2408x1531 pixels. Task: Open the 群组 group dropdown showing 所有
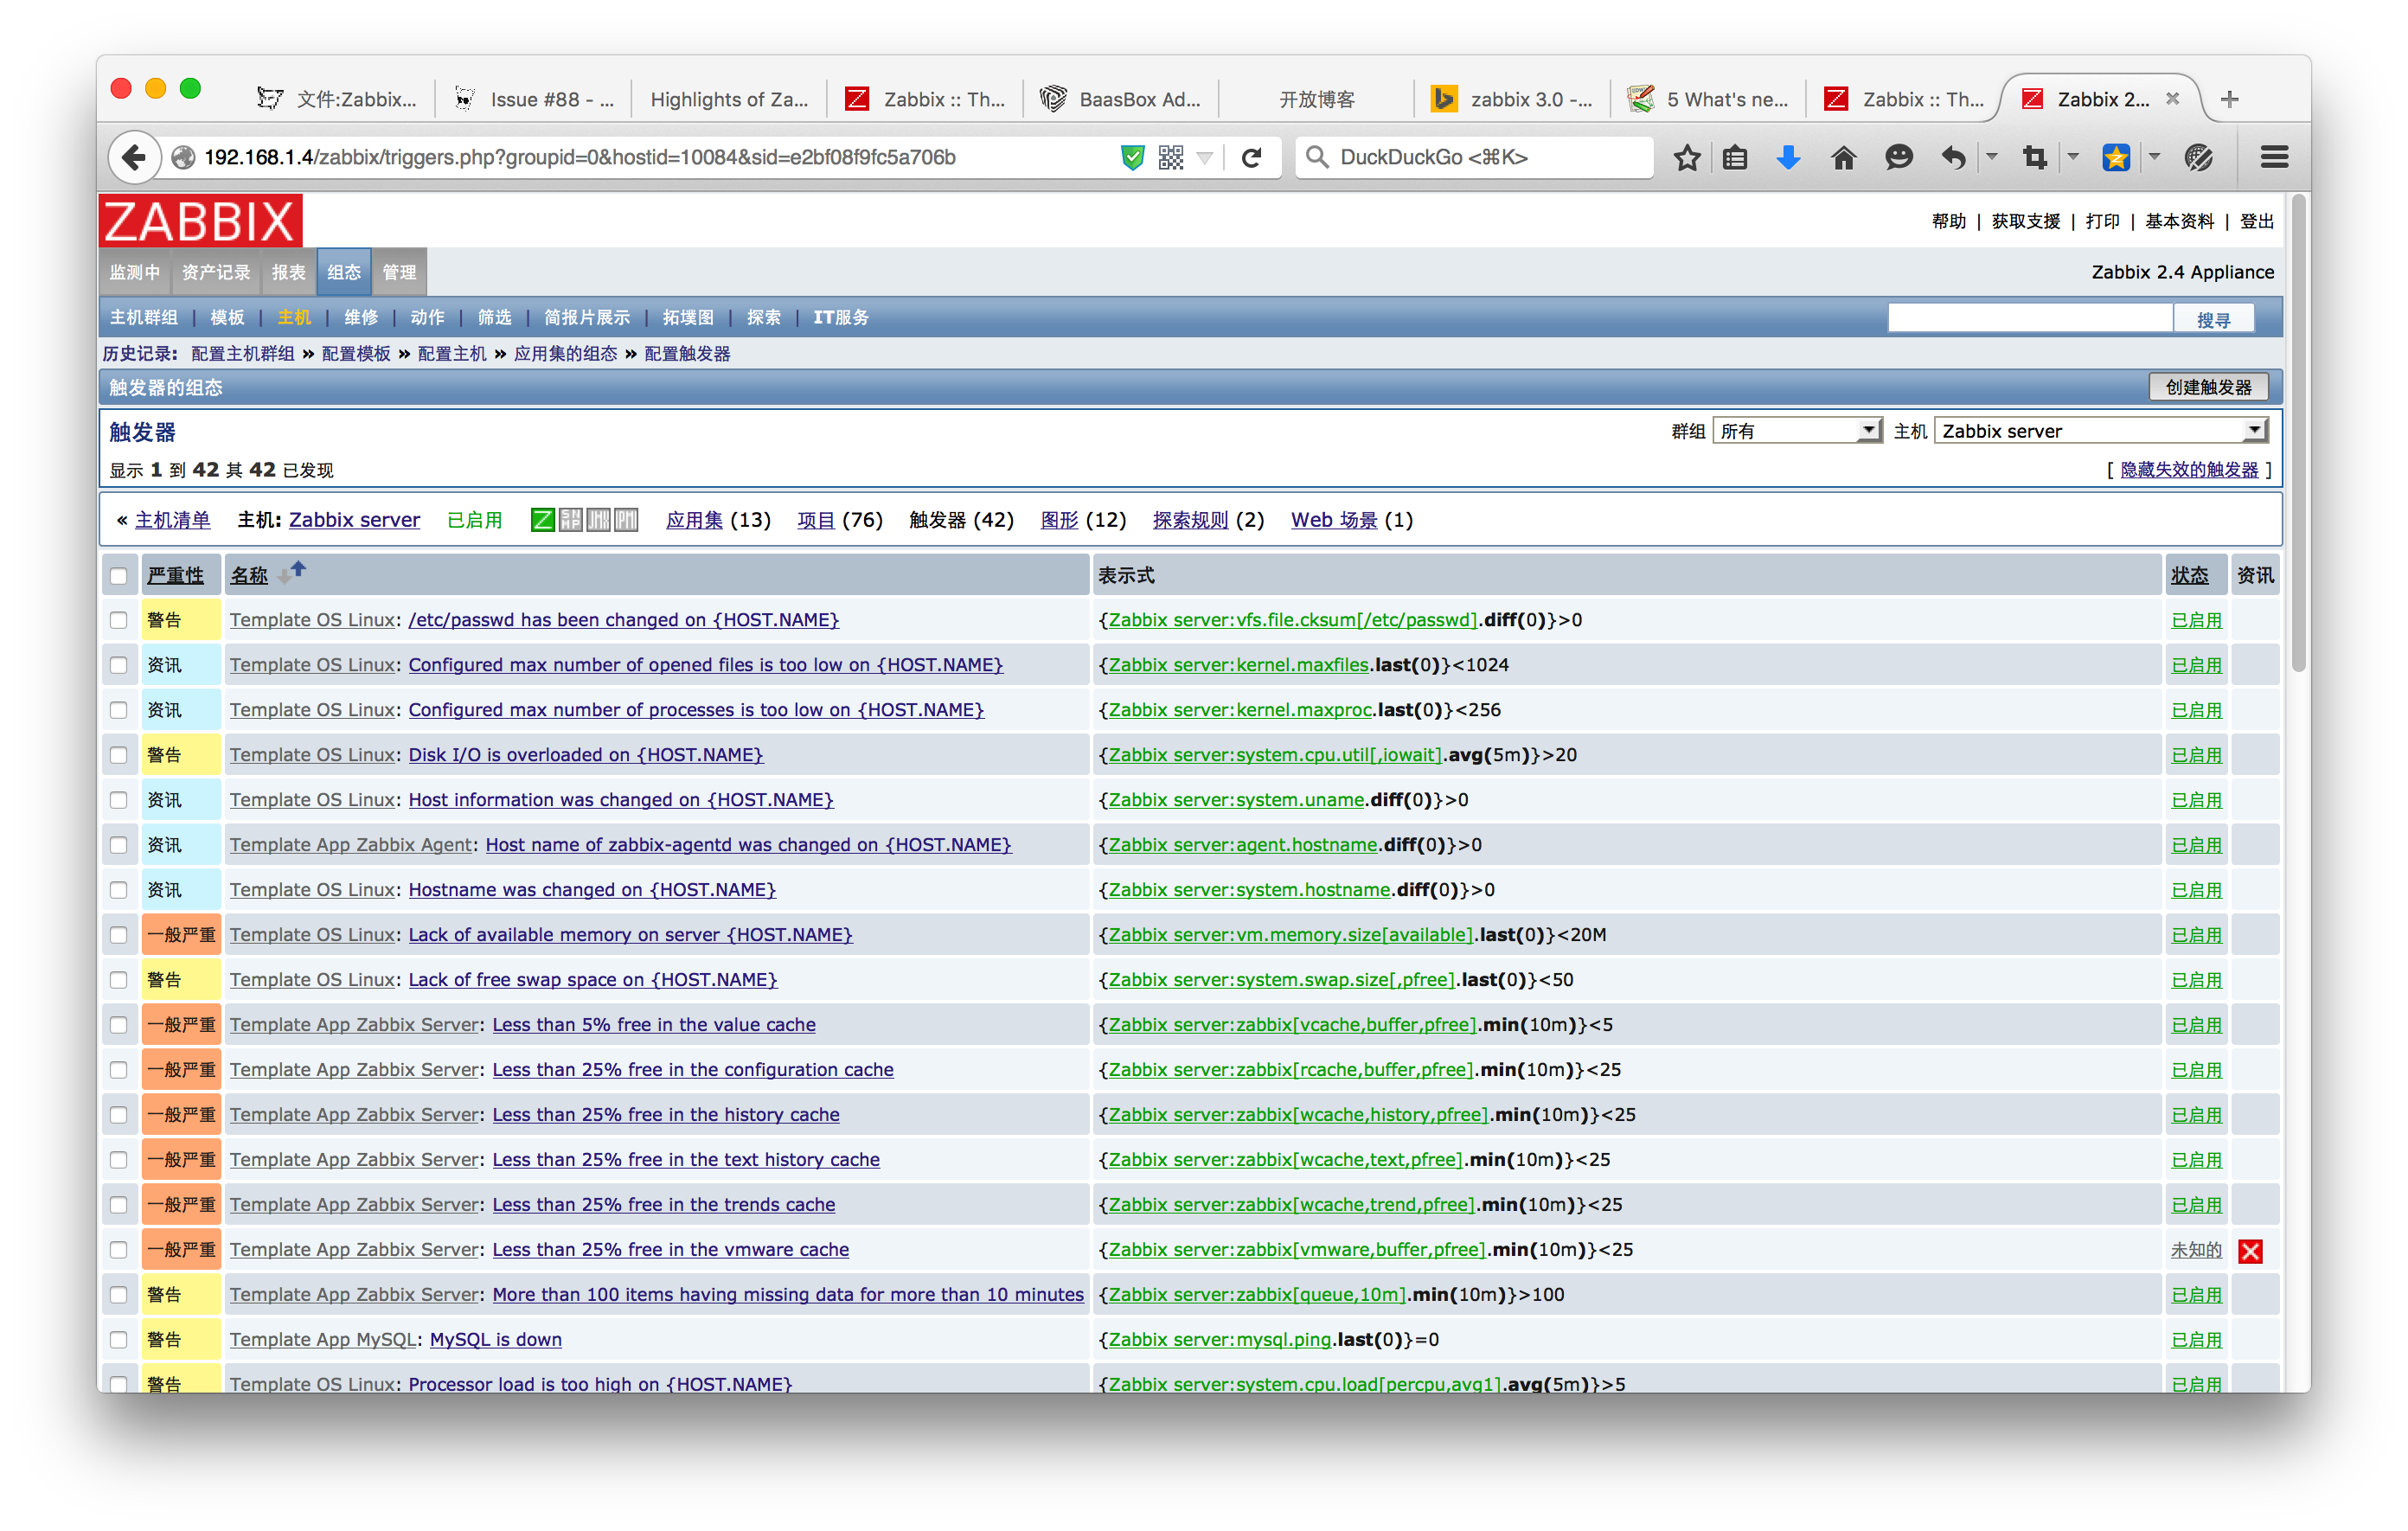[1797, 431]
